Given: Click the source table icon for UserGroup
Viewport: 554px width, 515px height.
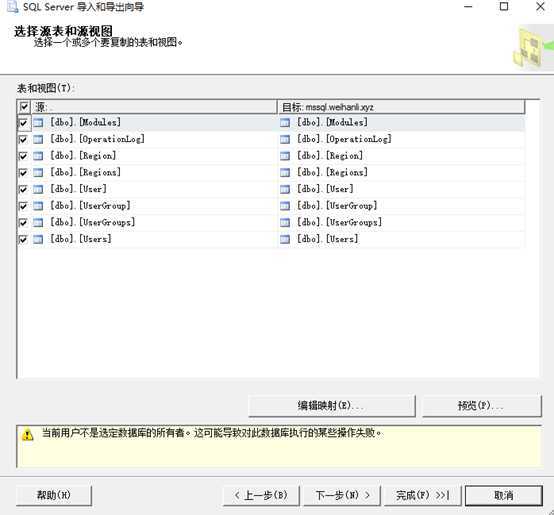Looking at the screenshot, I should (x=38, y=206).
